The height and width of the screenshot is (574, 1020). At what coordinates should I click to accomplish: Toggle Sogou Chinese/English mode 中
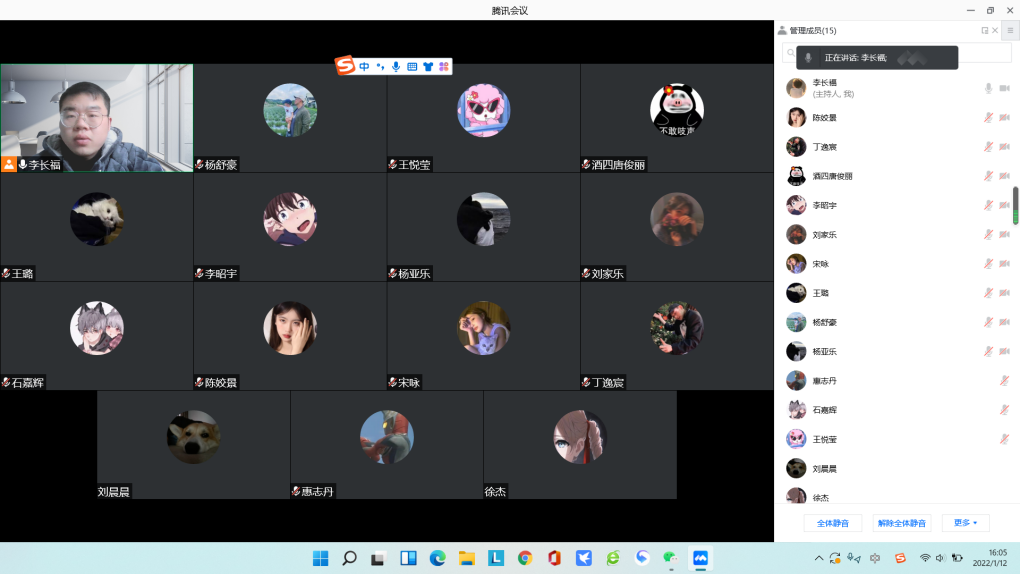(365, 67)
